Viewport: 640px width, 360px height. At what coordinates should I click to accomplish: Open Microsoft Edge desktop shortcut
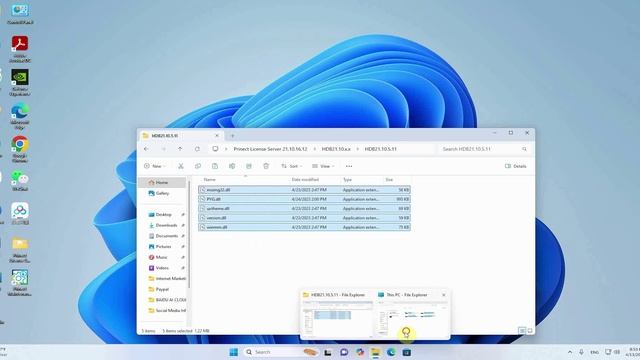click(20, 116)
